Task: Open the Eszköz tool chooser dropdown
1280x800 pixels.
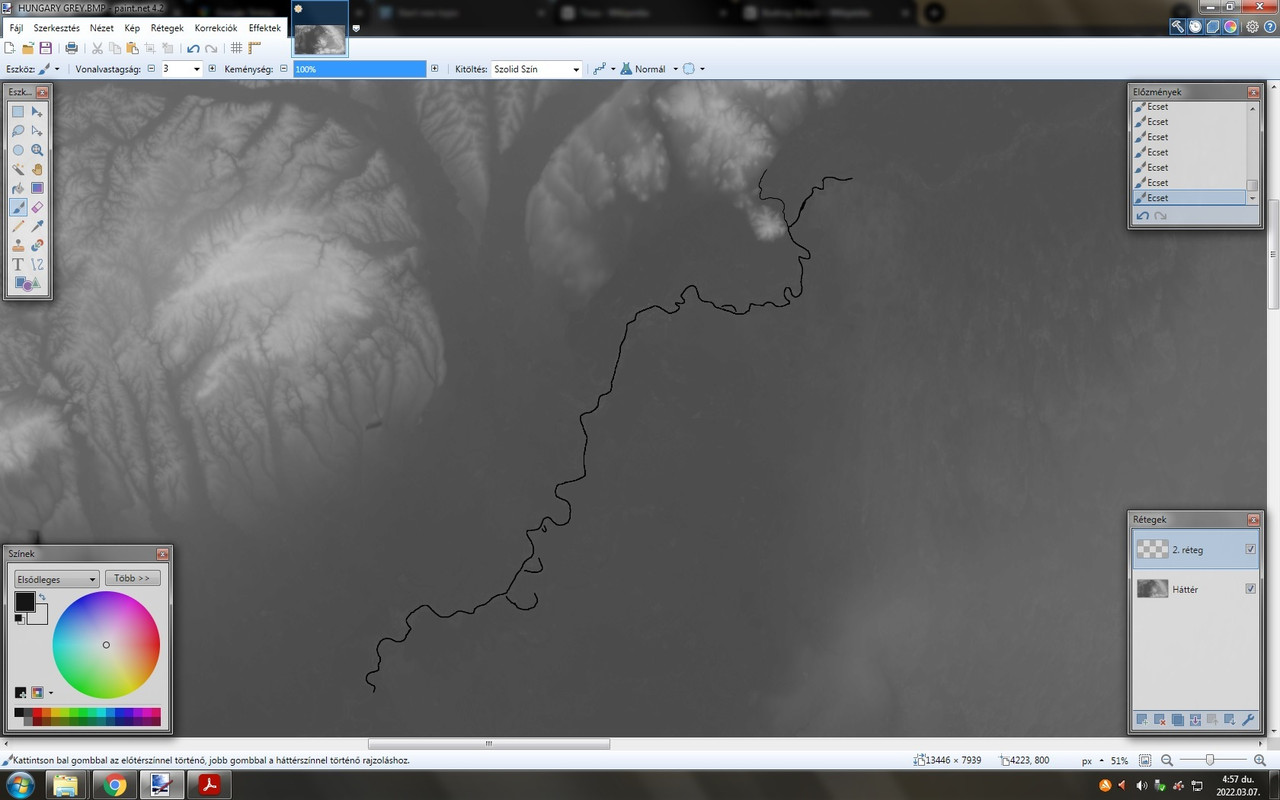Action: pyautogui.click(x=48, y=69)
